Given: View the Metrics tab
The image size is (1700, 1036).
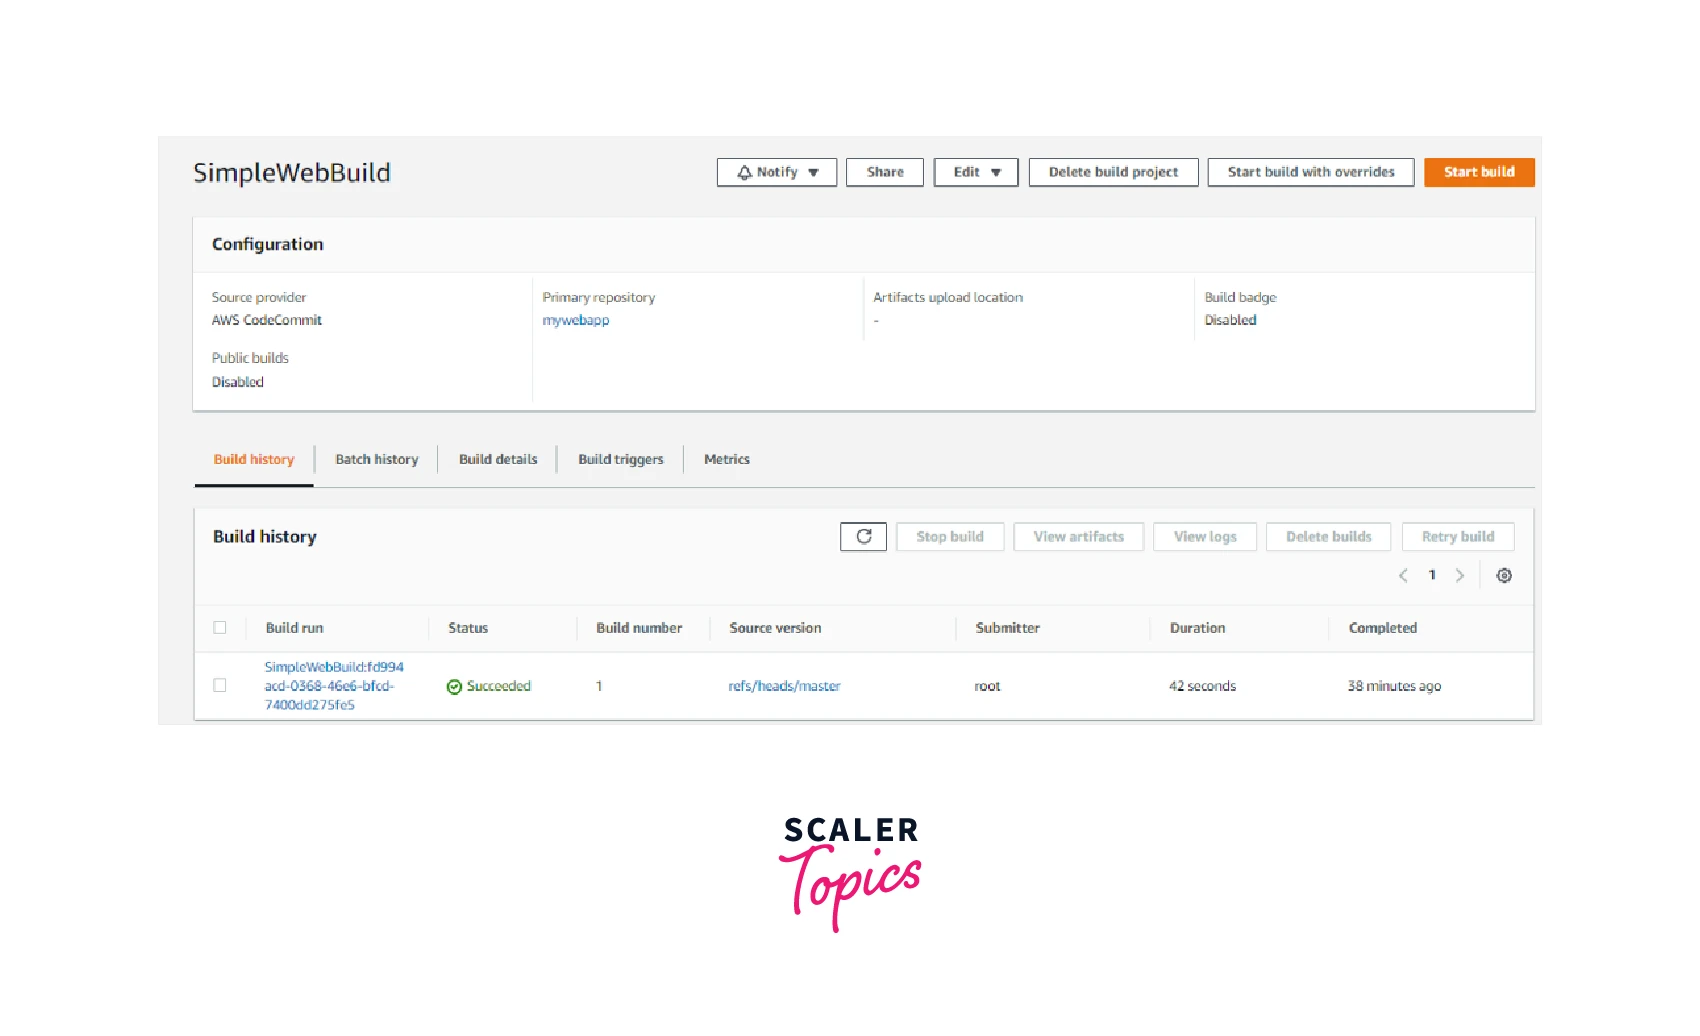Looking at the screenshot, I should click(726, 460).
